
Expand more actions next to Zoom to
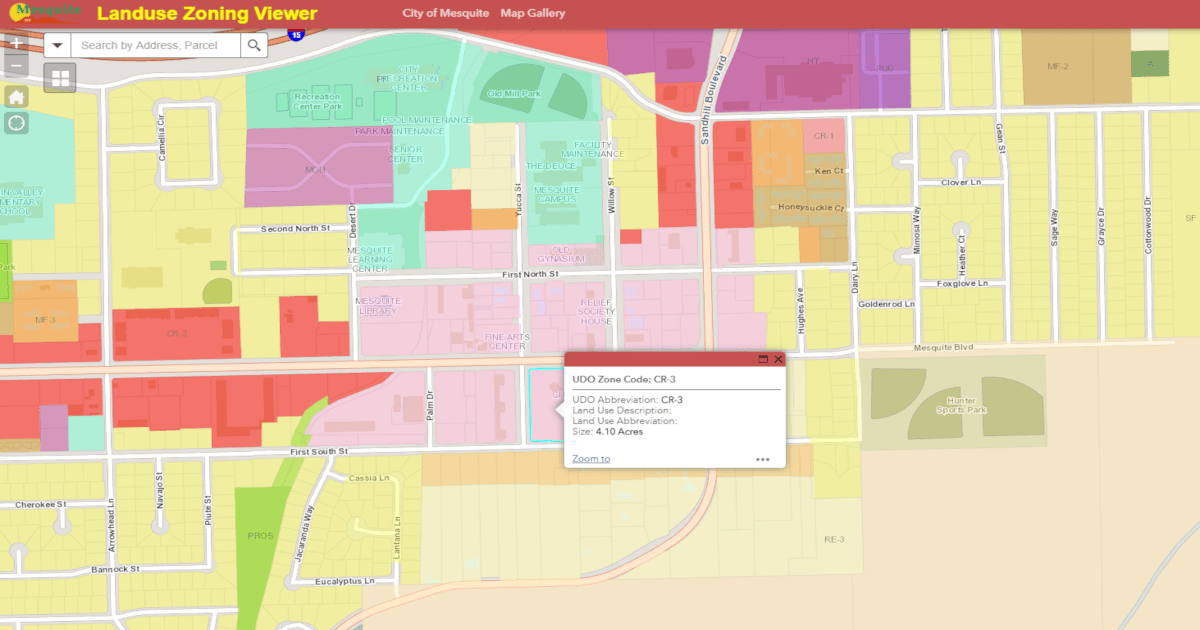(763, 458)
